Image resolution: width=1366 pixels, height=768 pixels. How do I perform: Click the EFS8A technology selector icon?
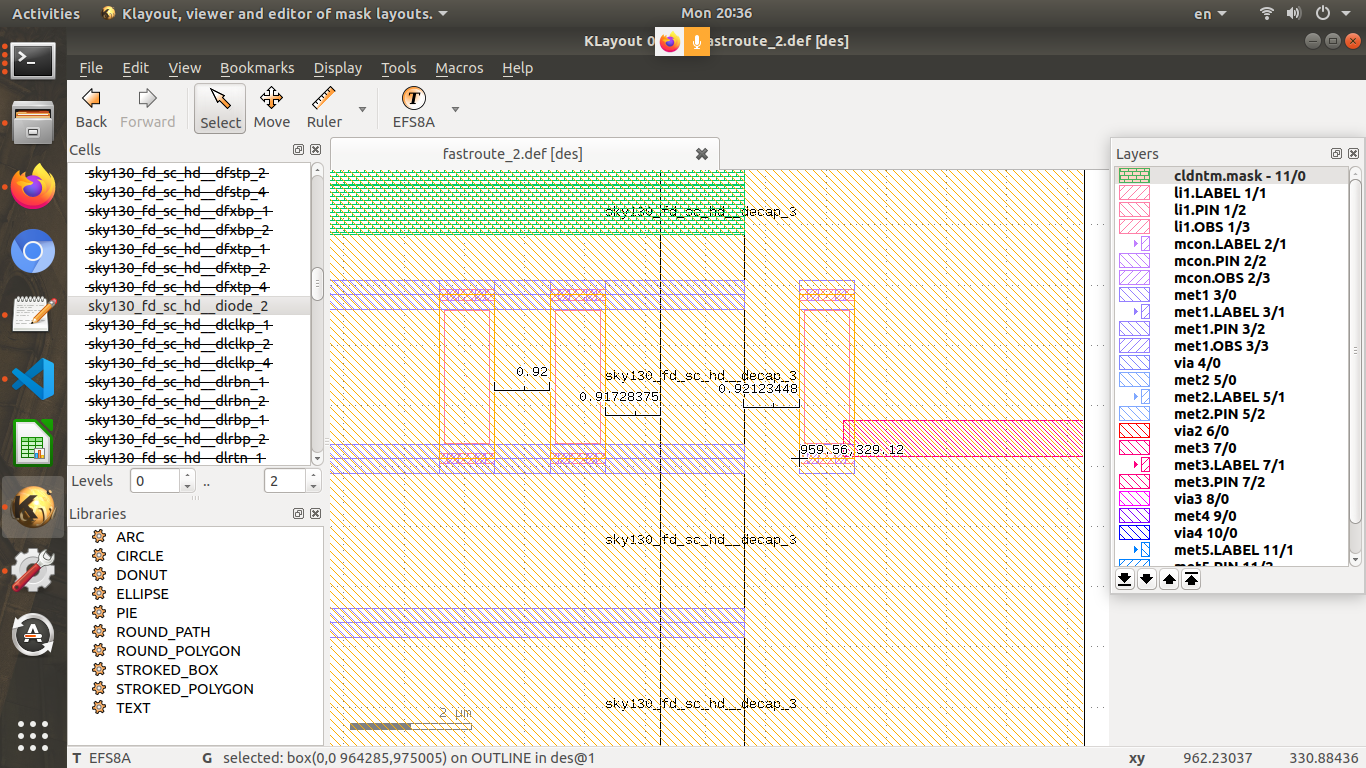(x=413, y=99)
